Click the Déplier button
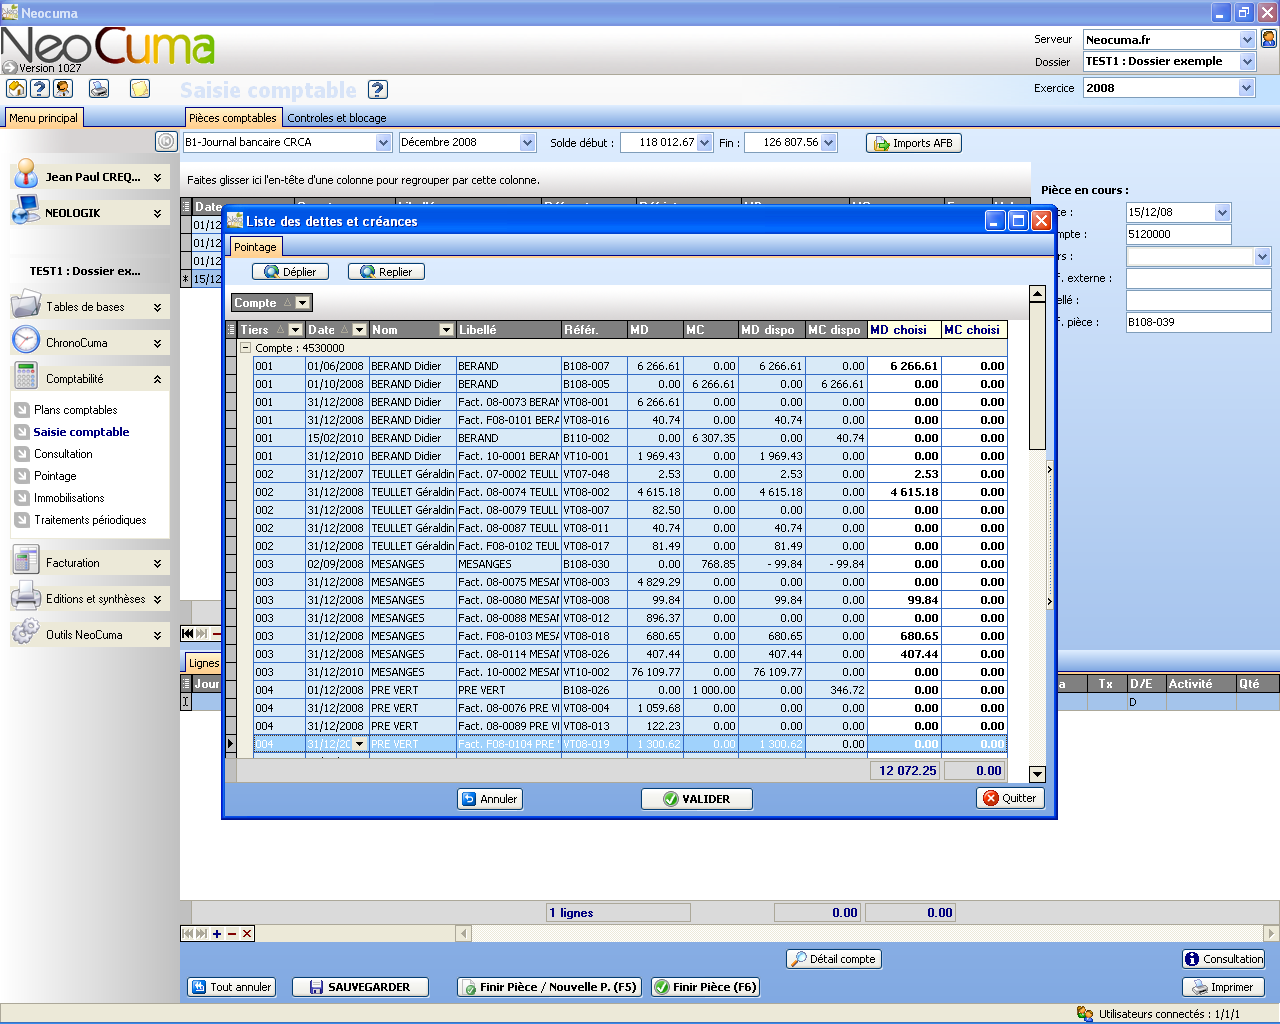The width and height of the screenshot is (1280, 1024). point(290,272)
